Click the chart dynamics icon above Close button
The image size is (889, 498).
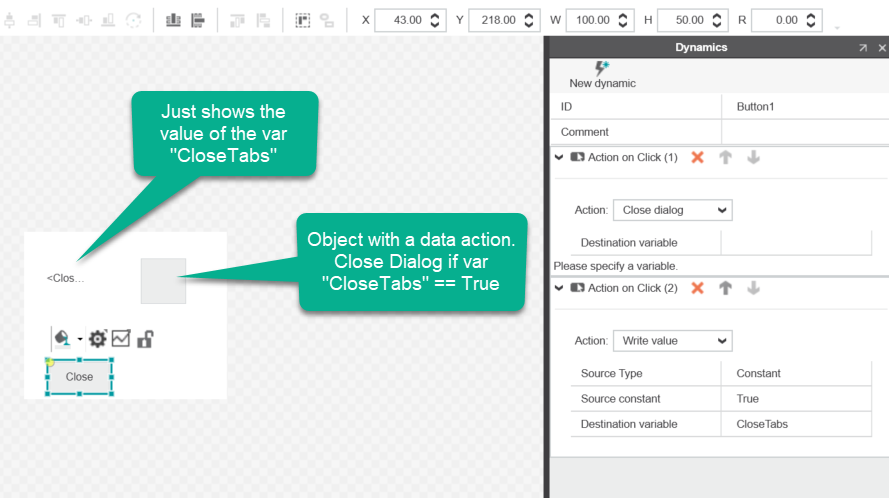[x=121, y=339]
